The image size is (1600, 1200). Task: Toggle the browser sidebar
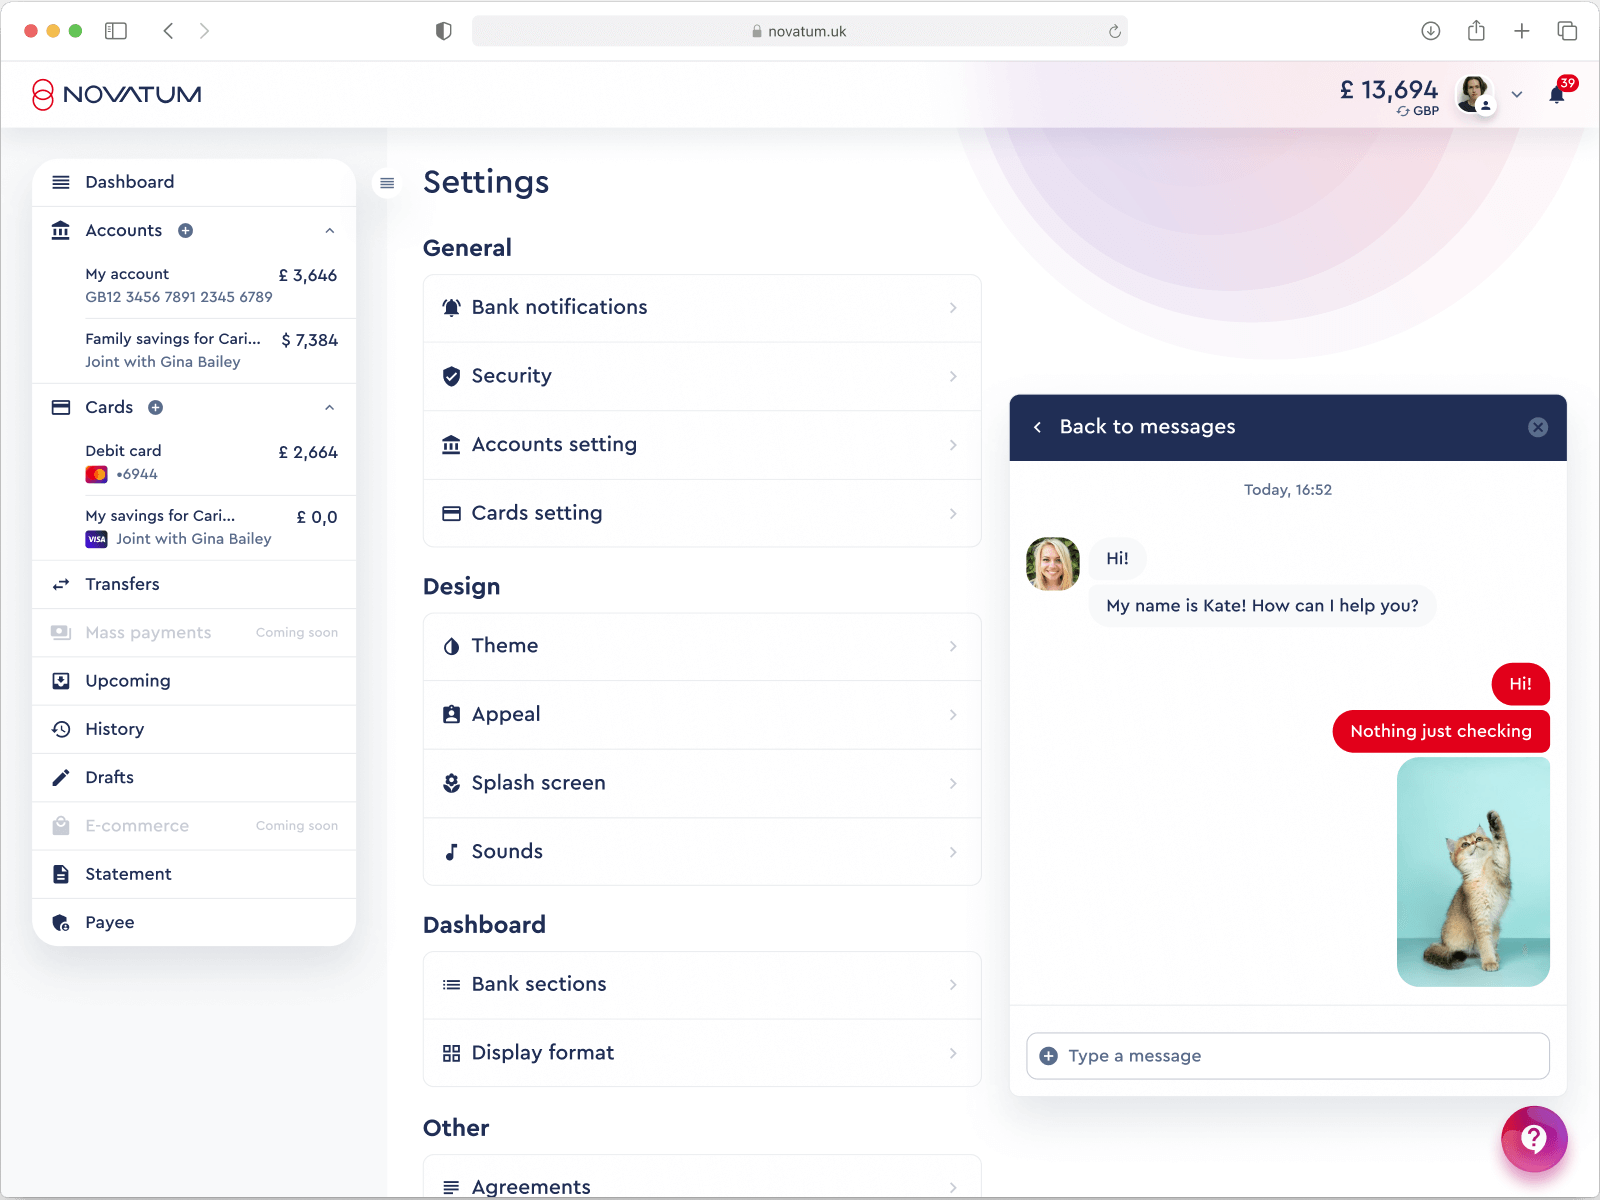(x=116, y=31)
